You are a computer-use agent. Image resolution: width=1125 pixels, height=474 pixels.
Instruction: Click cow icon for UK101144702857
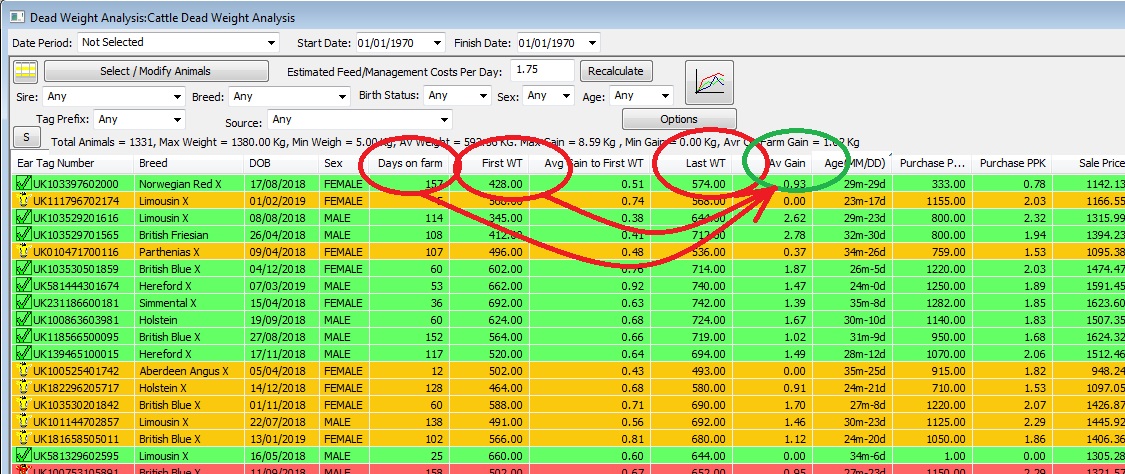(x=23, y=422)
